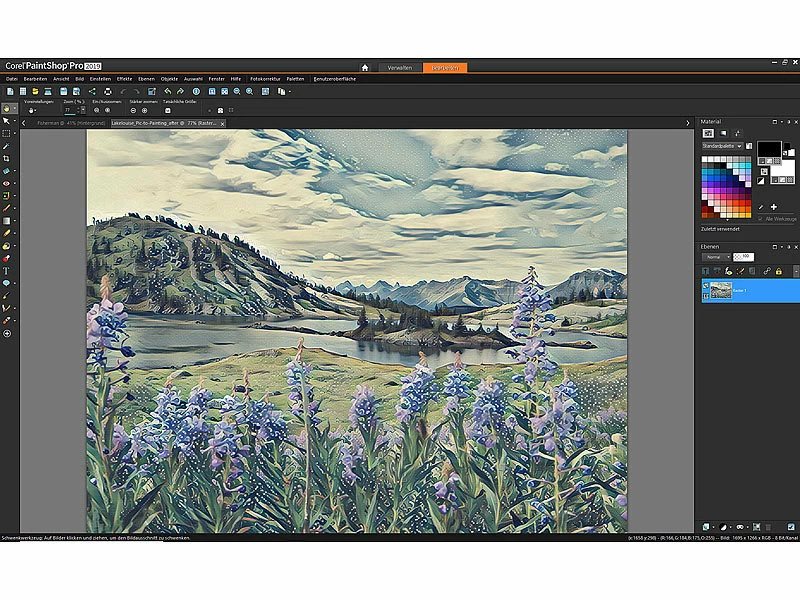Expand the Selection tool flyout arrow

[x=15, y=133]
